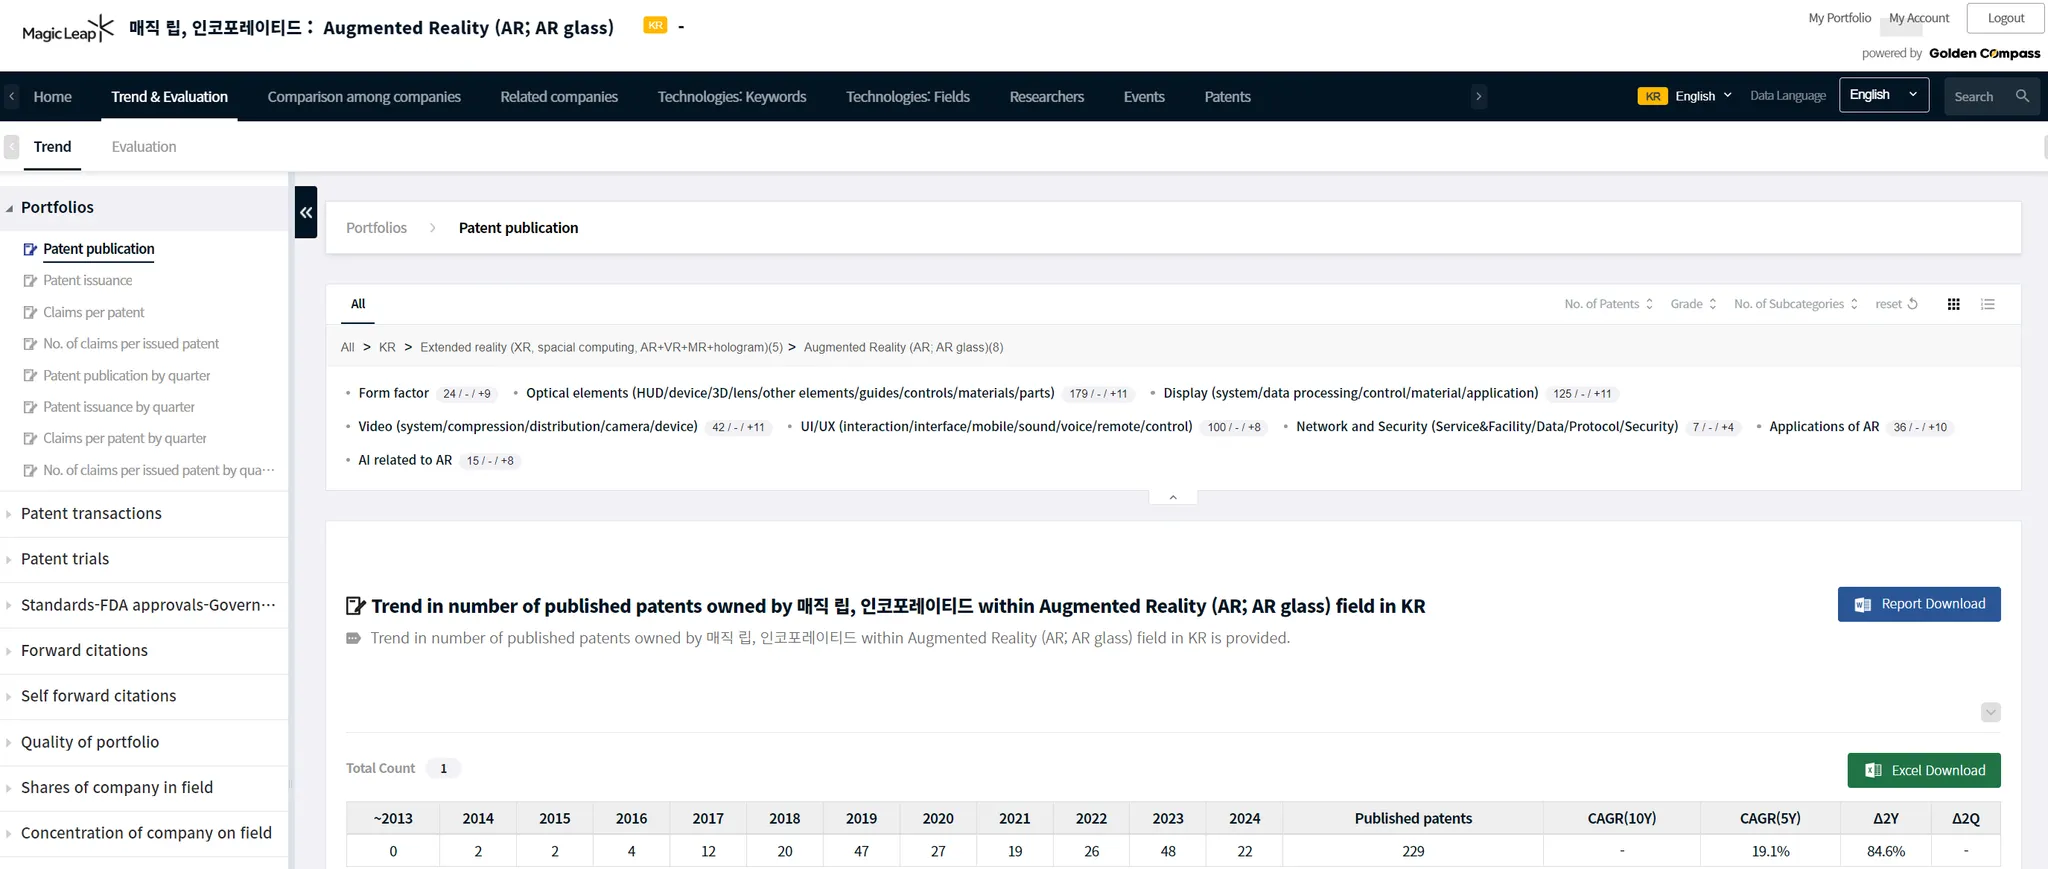Collapse the left sidebar with double-chevron button
The width and height of the screenshot is (2048, 869).
pyautogui.click(x=306, y=212)
